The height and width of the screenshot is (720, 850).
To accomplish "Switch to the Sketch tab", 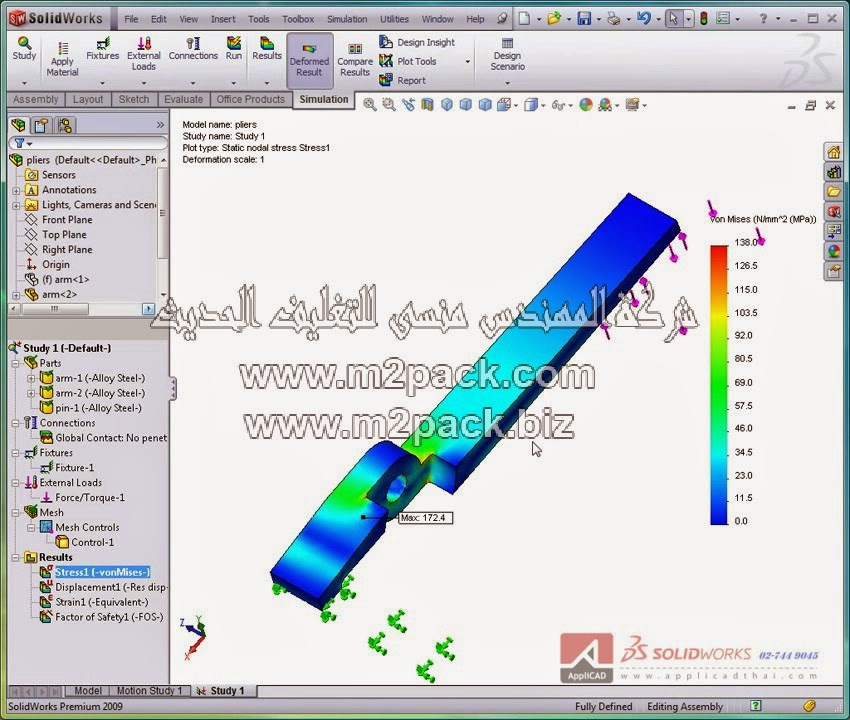I will coord(134,99).
